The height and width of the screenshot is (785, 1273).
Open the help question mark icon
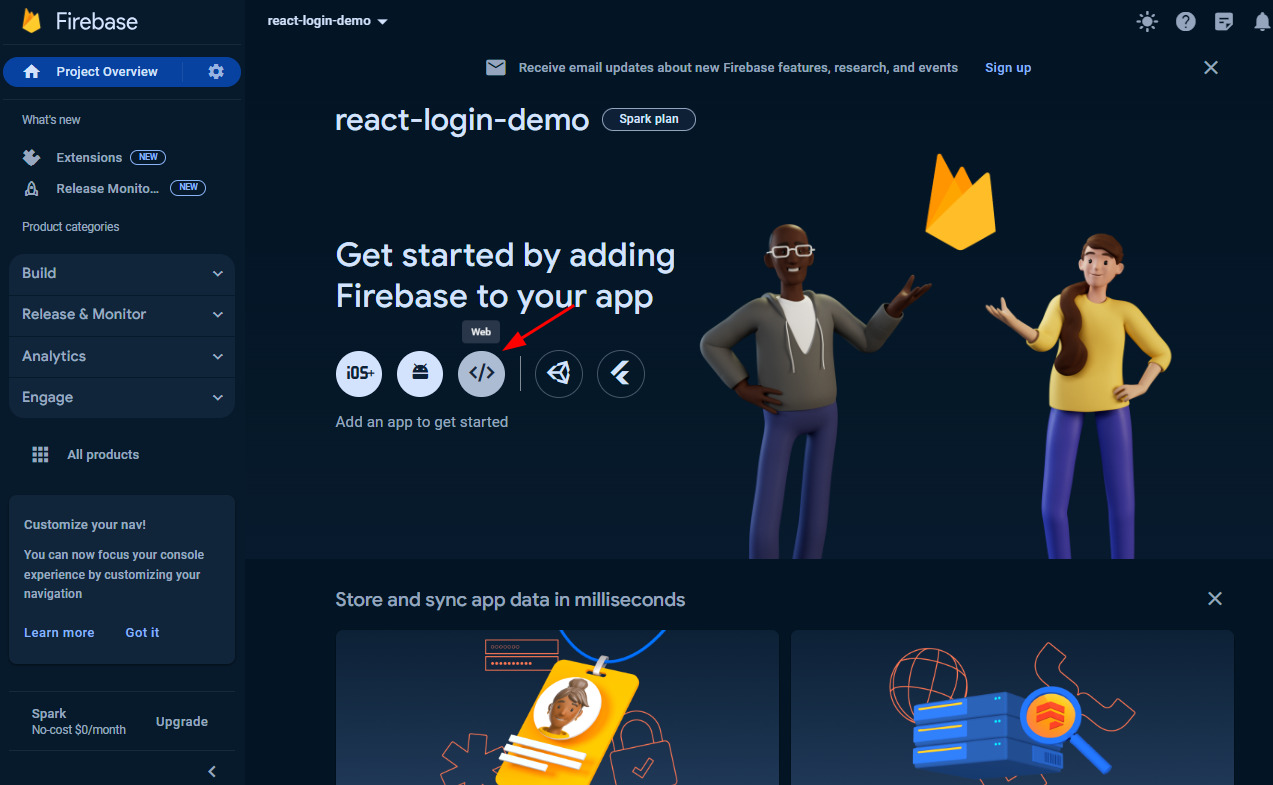pos(1186,21)
